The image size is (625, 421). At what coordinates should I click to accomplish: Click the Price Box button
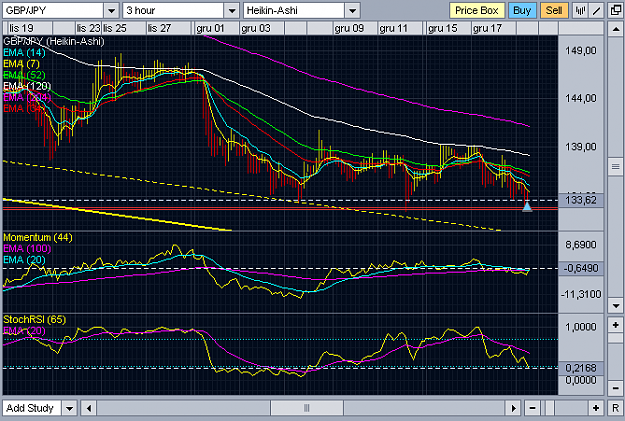pyautogui.click(x=477, y=11)
